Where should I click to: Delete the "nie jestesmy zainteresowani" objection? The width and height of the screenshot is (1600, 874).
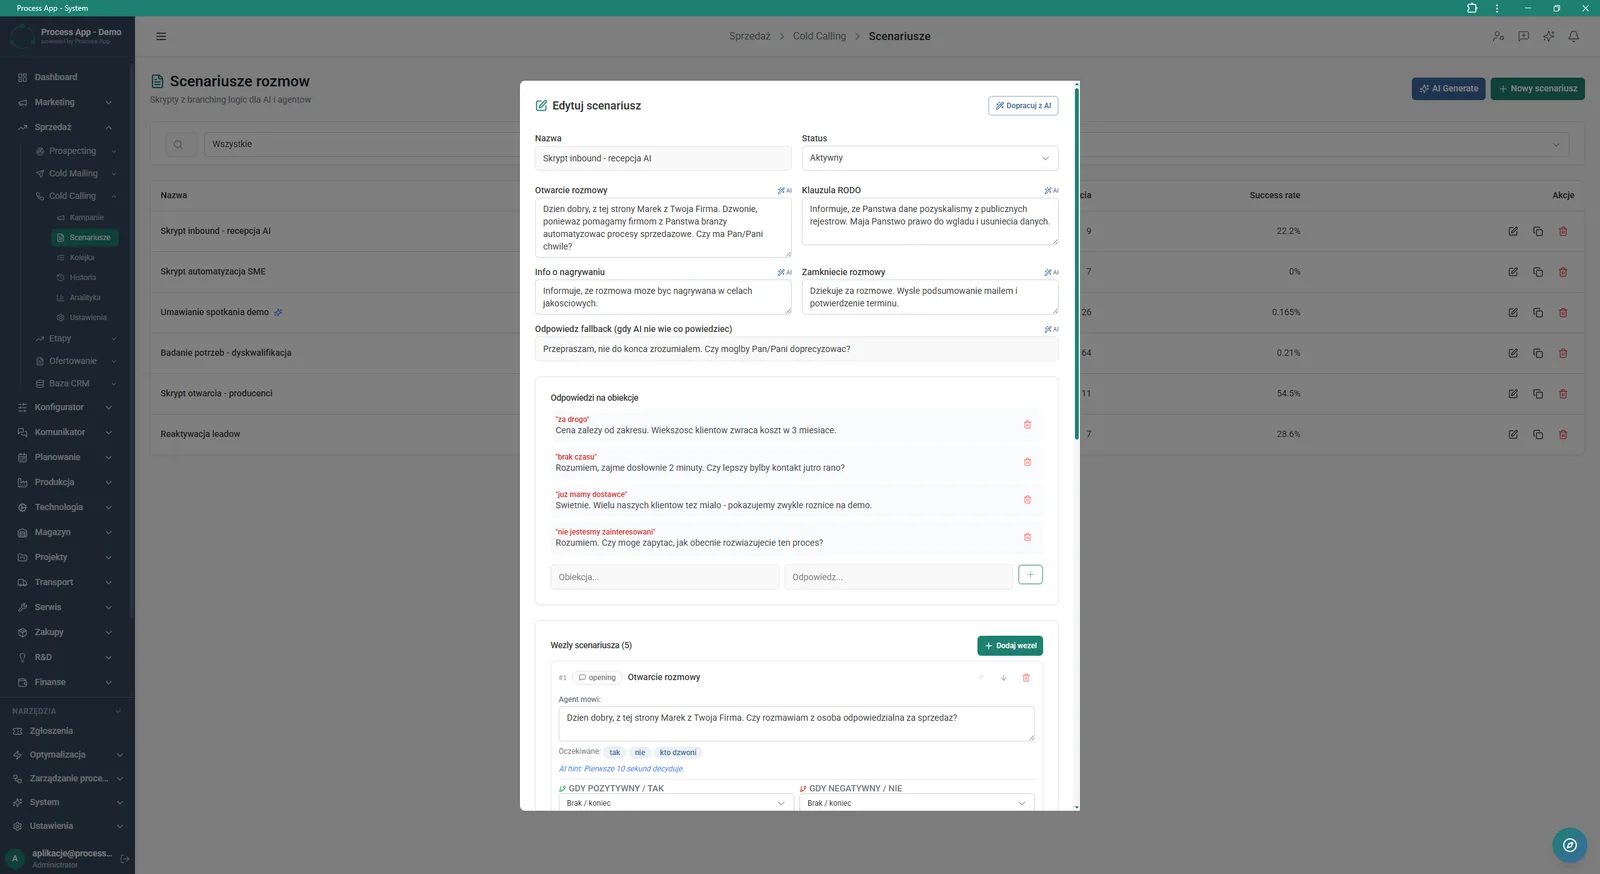pos(1027,537)
